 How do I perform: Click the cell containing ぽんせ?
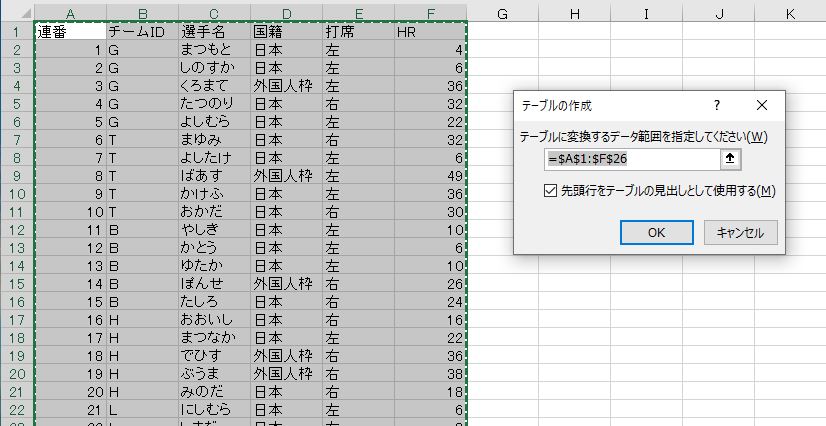(x=214, y=283)
